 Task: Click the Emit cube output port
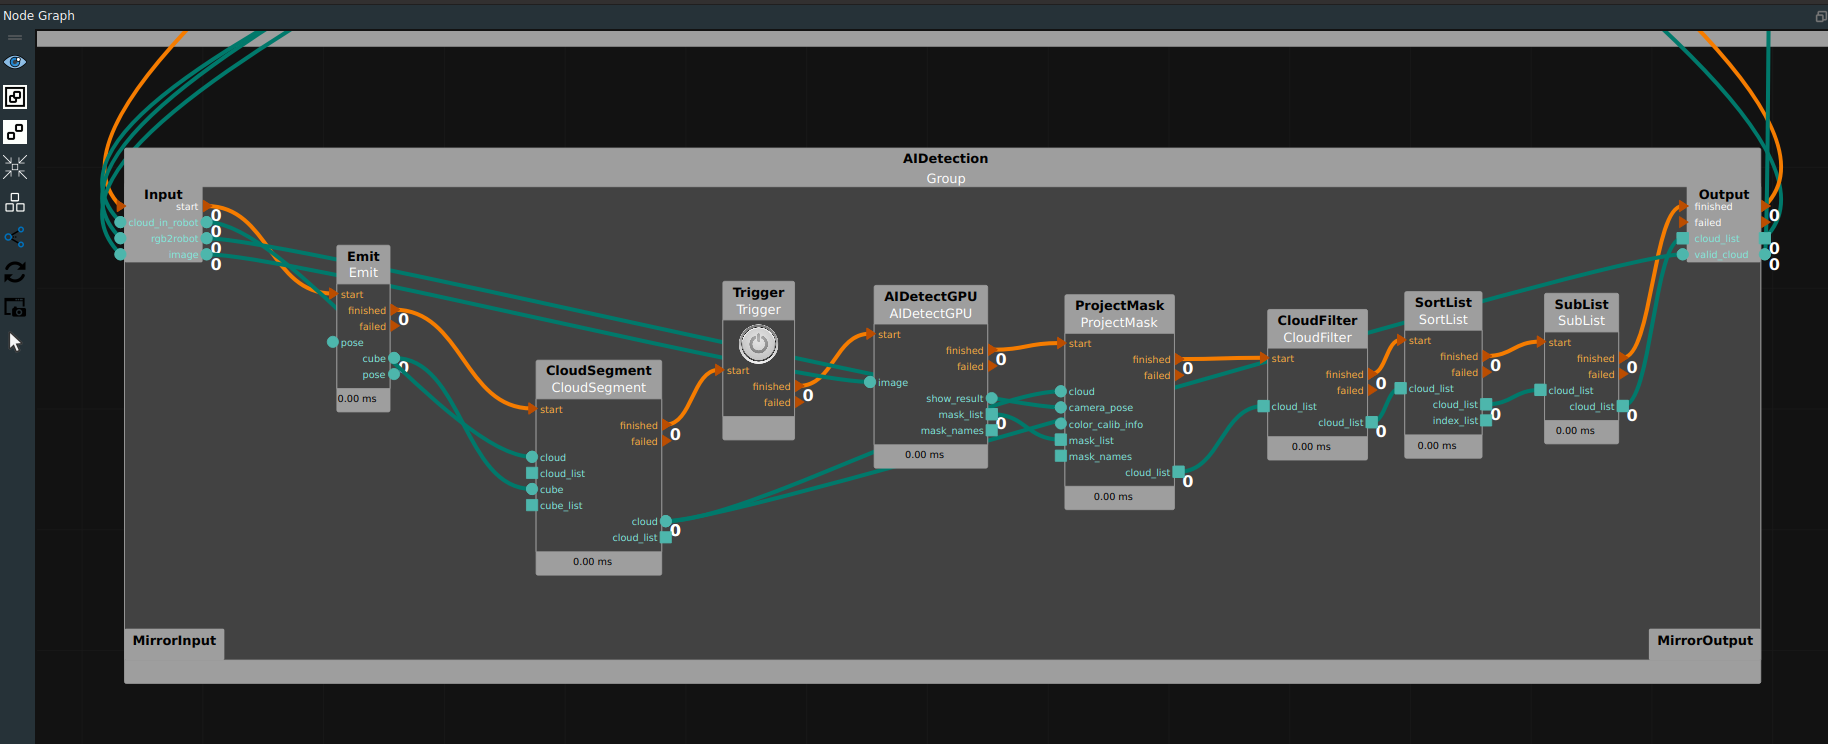coord(394,358)
